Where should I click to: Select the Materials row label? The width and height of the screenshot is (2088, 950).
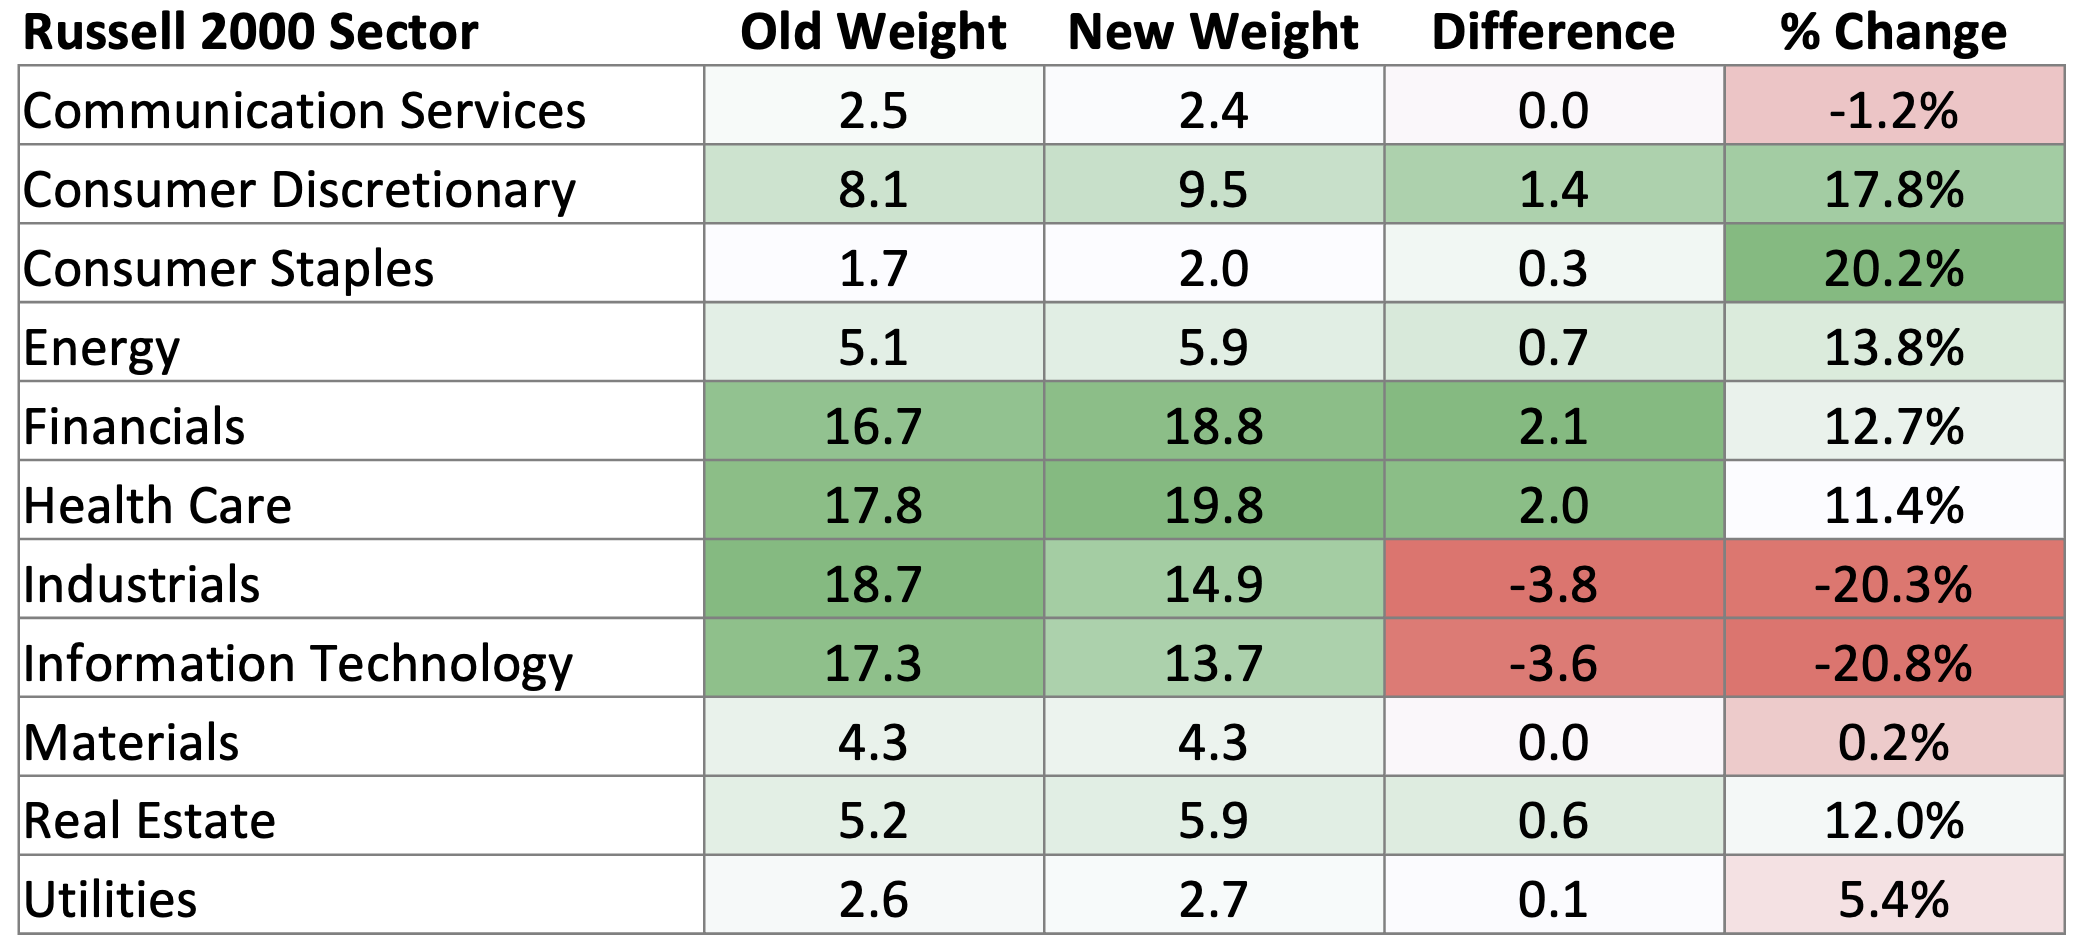point(131,742)
